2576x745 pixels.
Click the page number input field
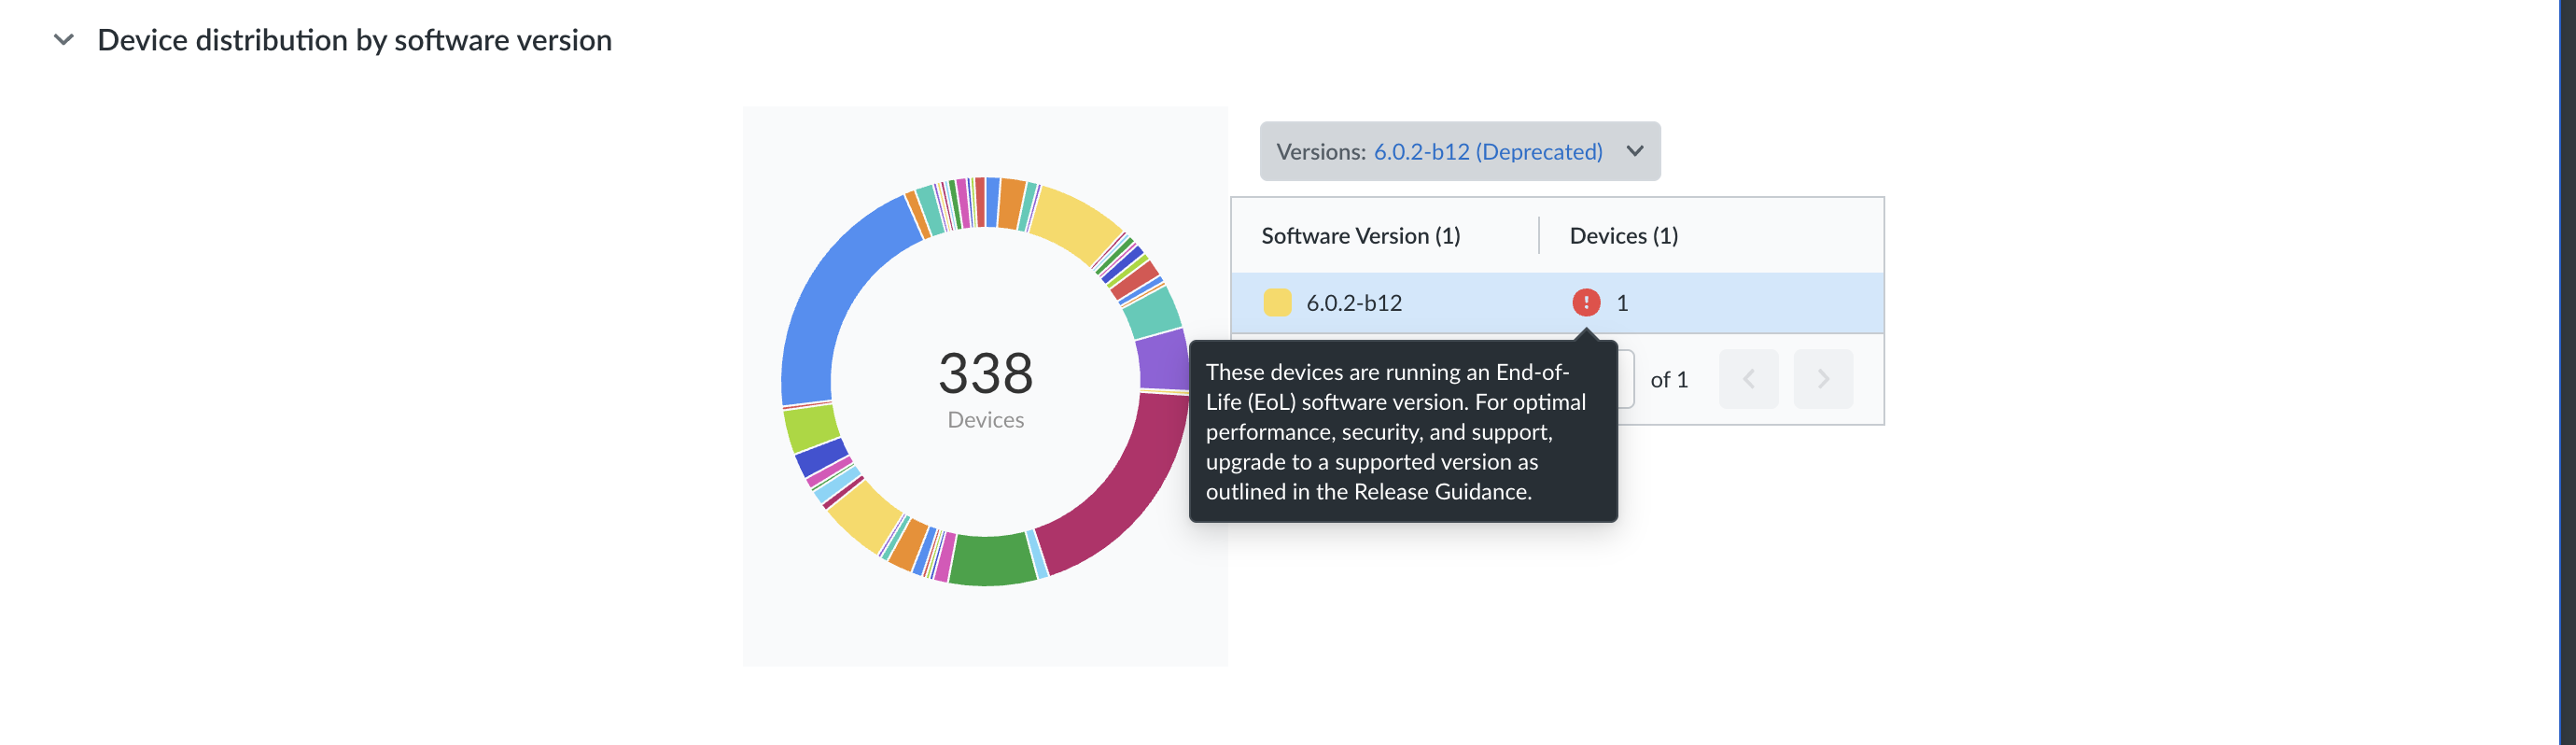pyautogui.click(x=1626, y=379)
